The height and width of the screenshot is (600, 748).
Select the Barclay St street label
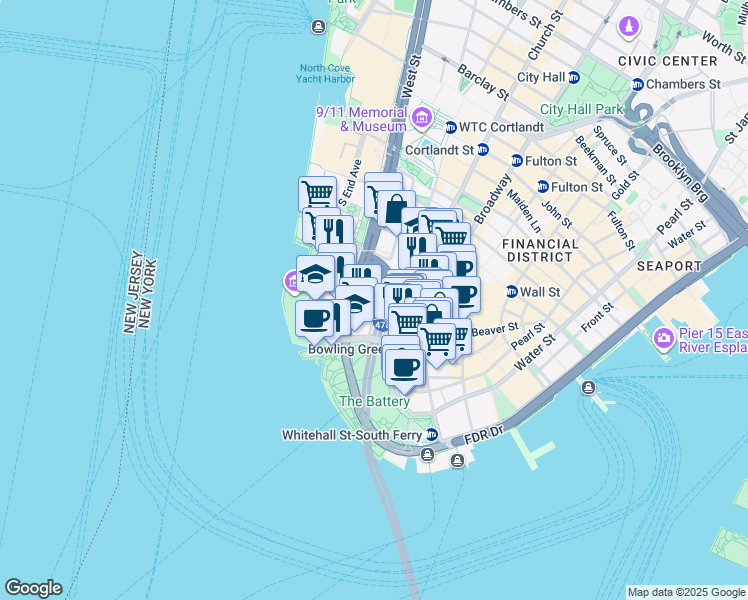(x=483, y=82)
